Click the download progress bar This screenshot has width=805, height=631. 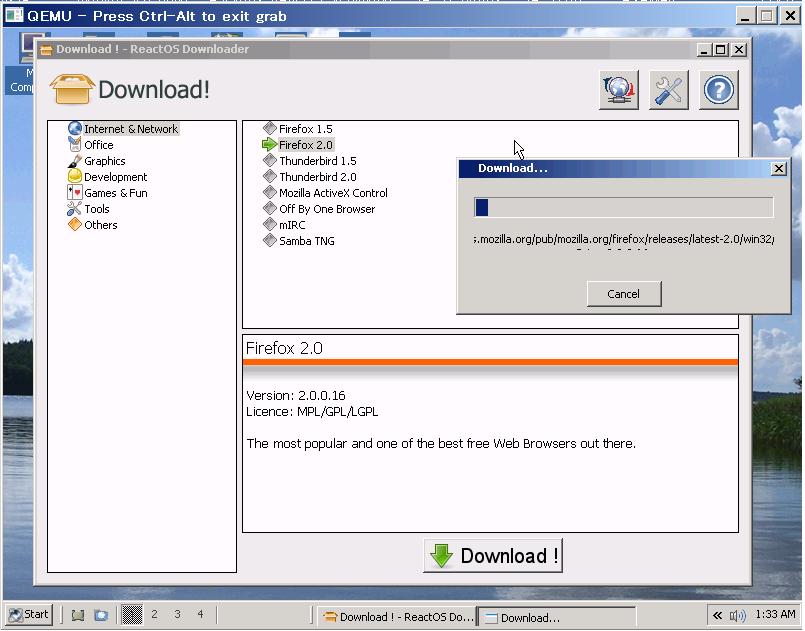click(x=624, y=207)
